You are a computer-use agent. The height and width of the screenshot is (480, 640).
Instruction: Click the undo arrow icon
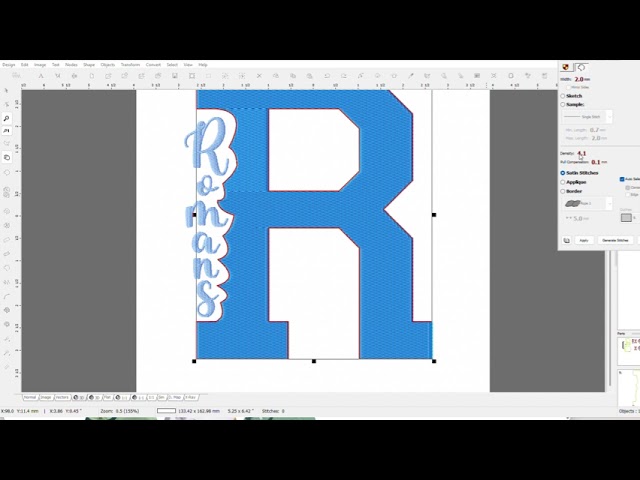click(327, 76)
